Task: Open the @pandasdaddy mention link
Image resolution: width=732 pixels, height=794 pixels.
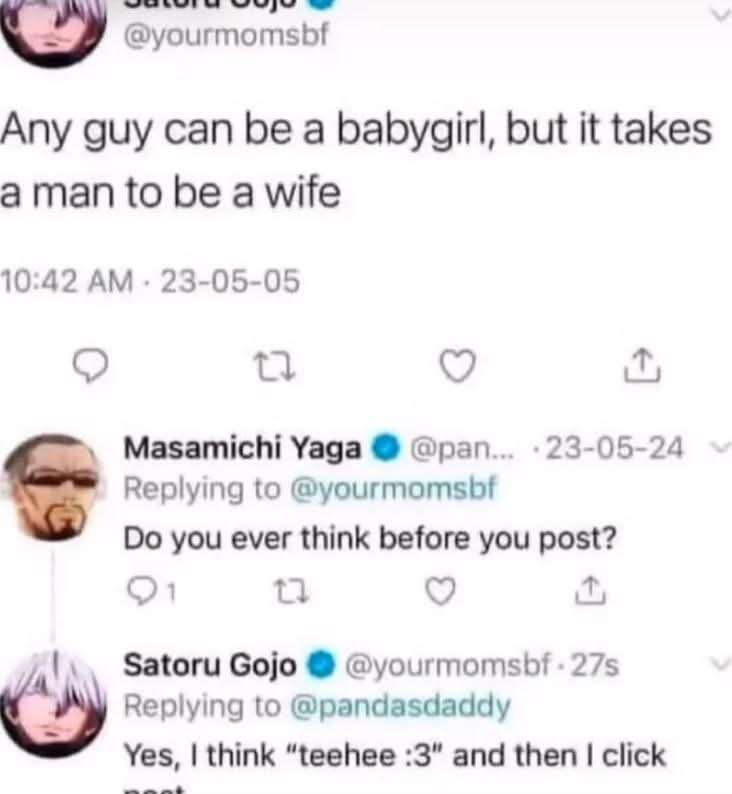Action: [400, 706]
